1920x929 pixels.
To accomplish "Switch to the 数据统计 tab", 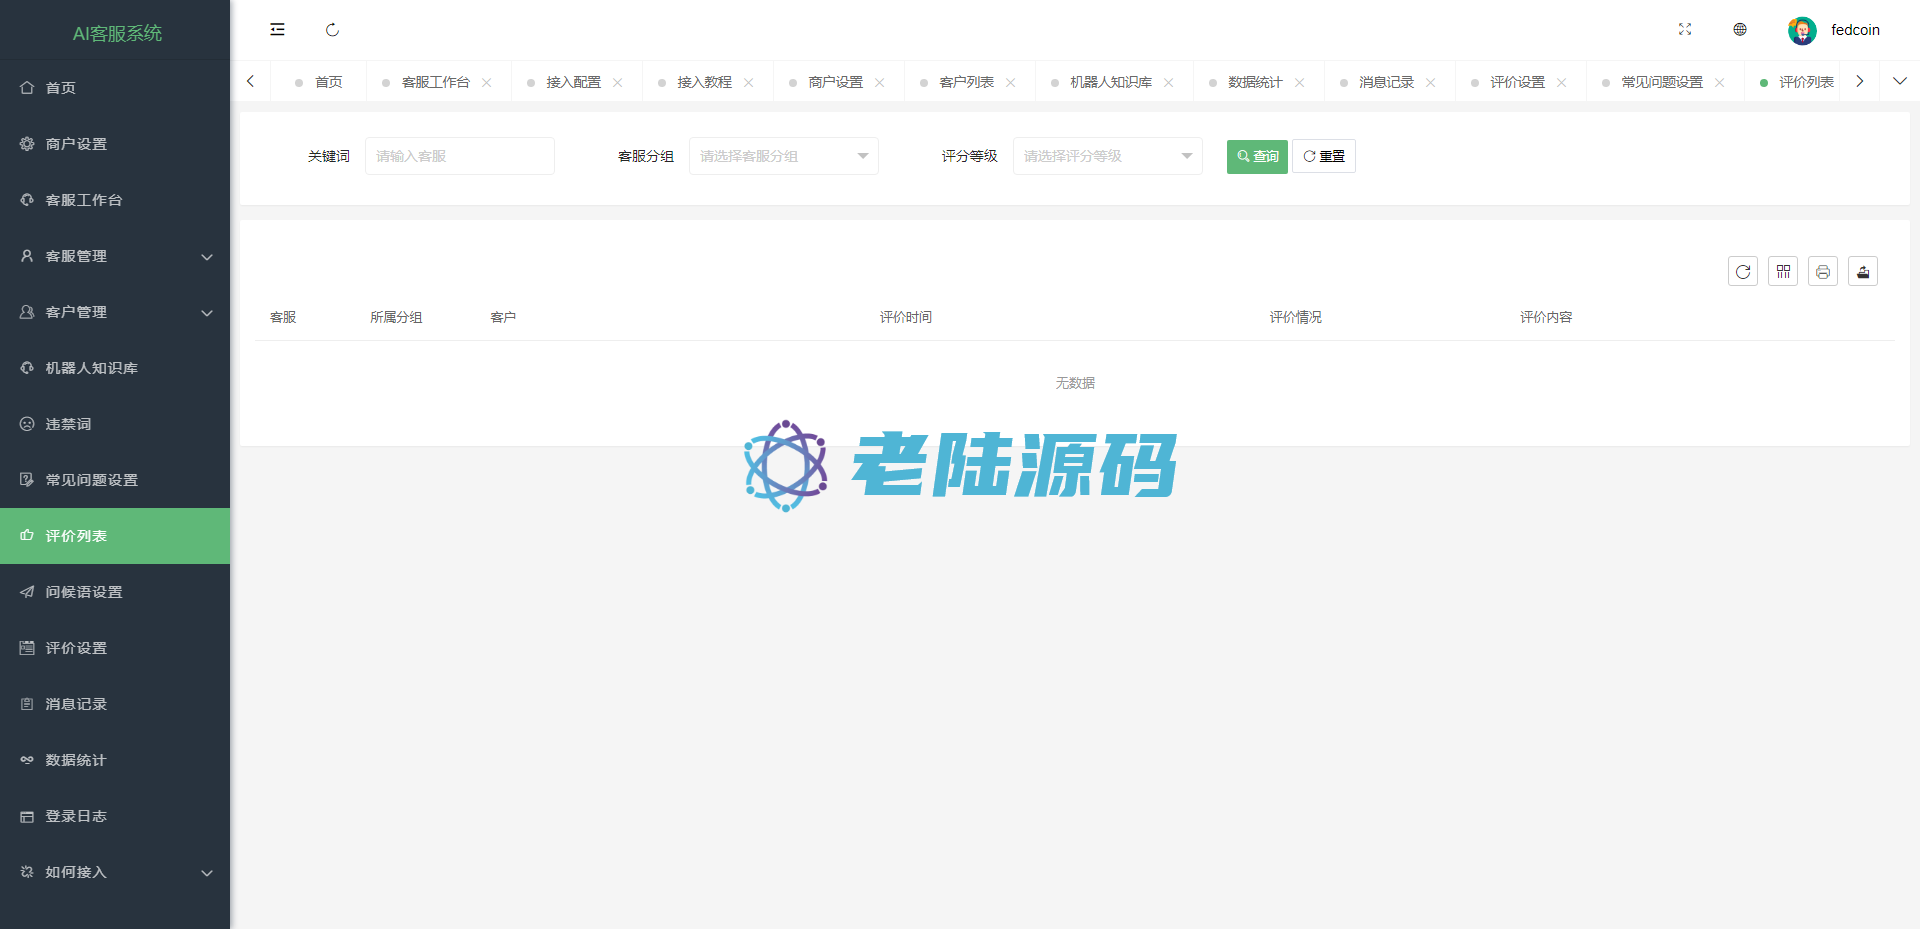I will (x=1255, y=82).
